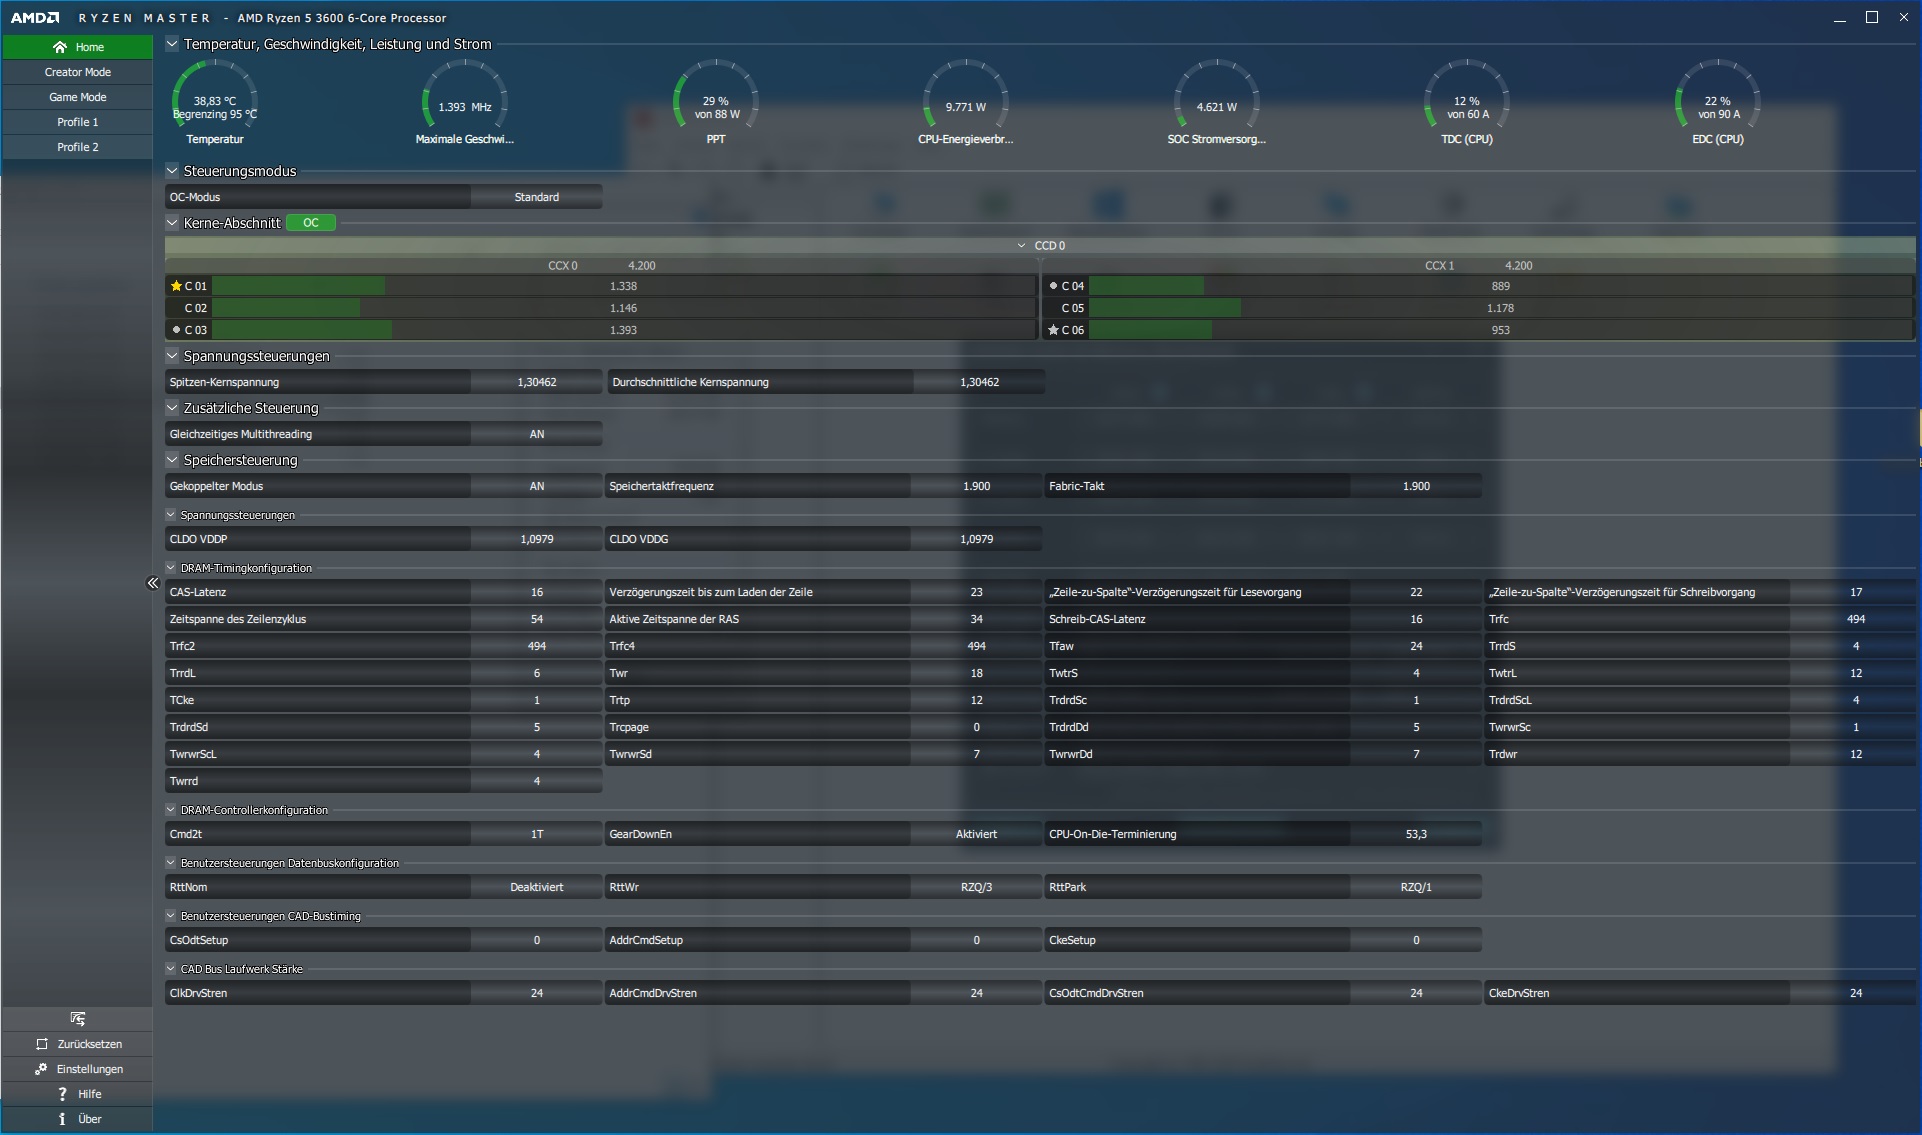This screenshot has height=1135, width=1922.
Task: Click the star marker on core C 06
Action: point(1053,330)
